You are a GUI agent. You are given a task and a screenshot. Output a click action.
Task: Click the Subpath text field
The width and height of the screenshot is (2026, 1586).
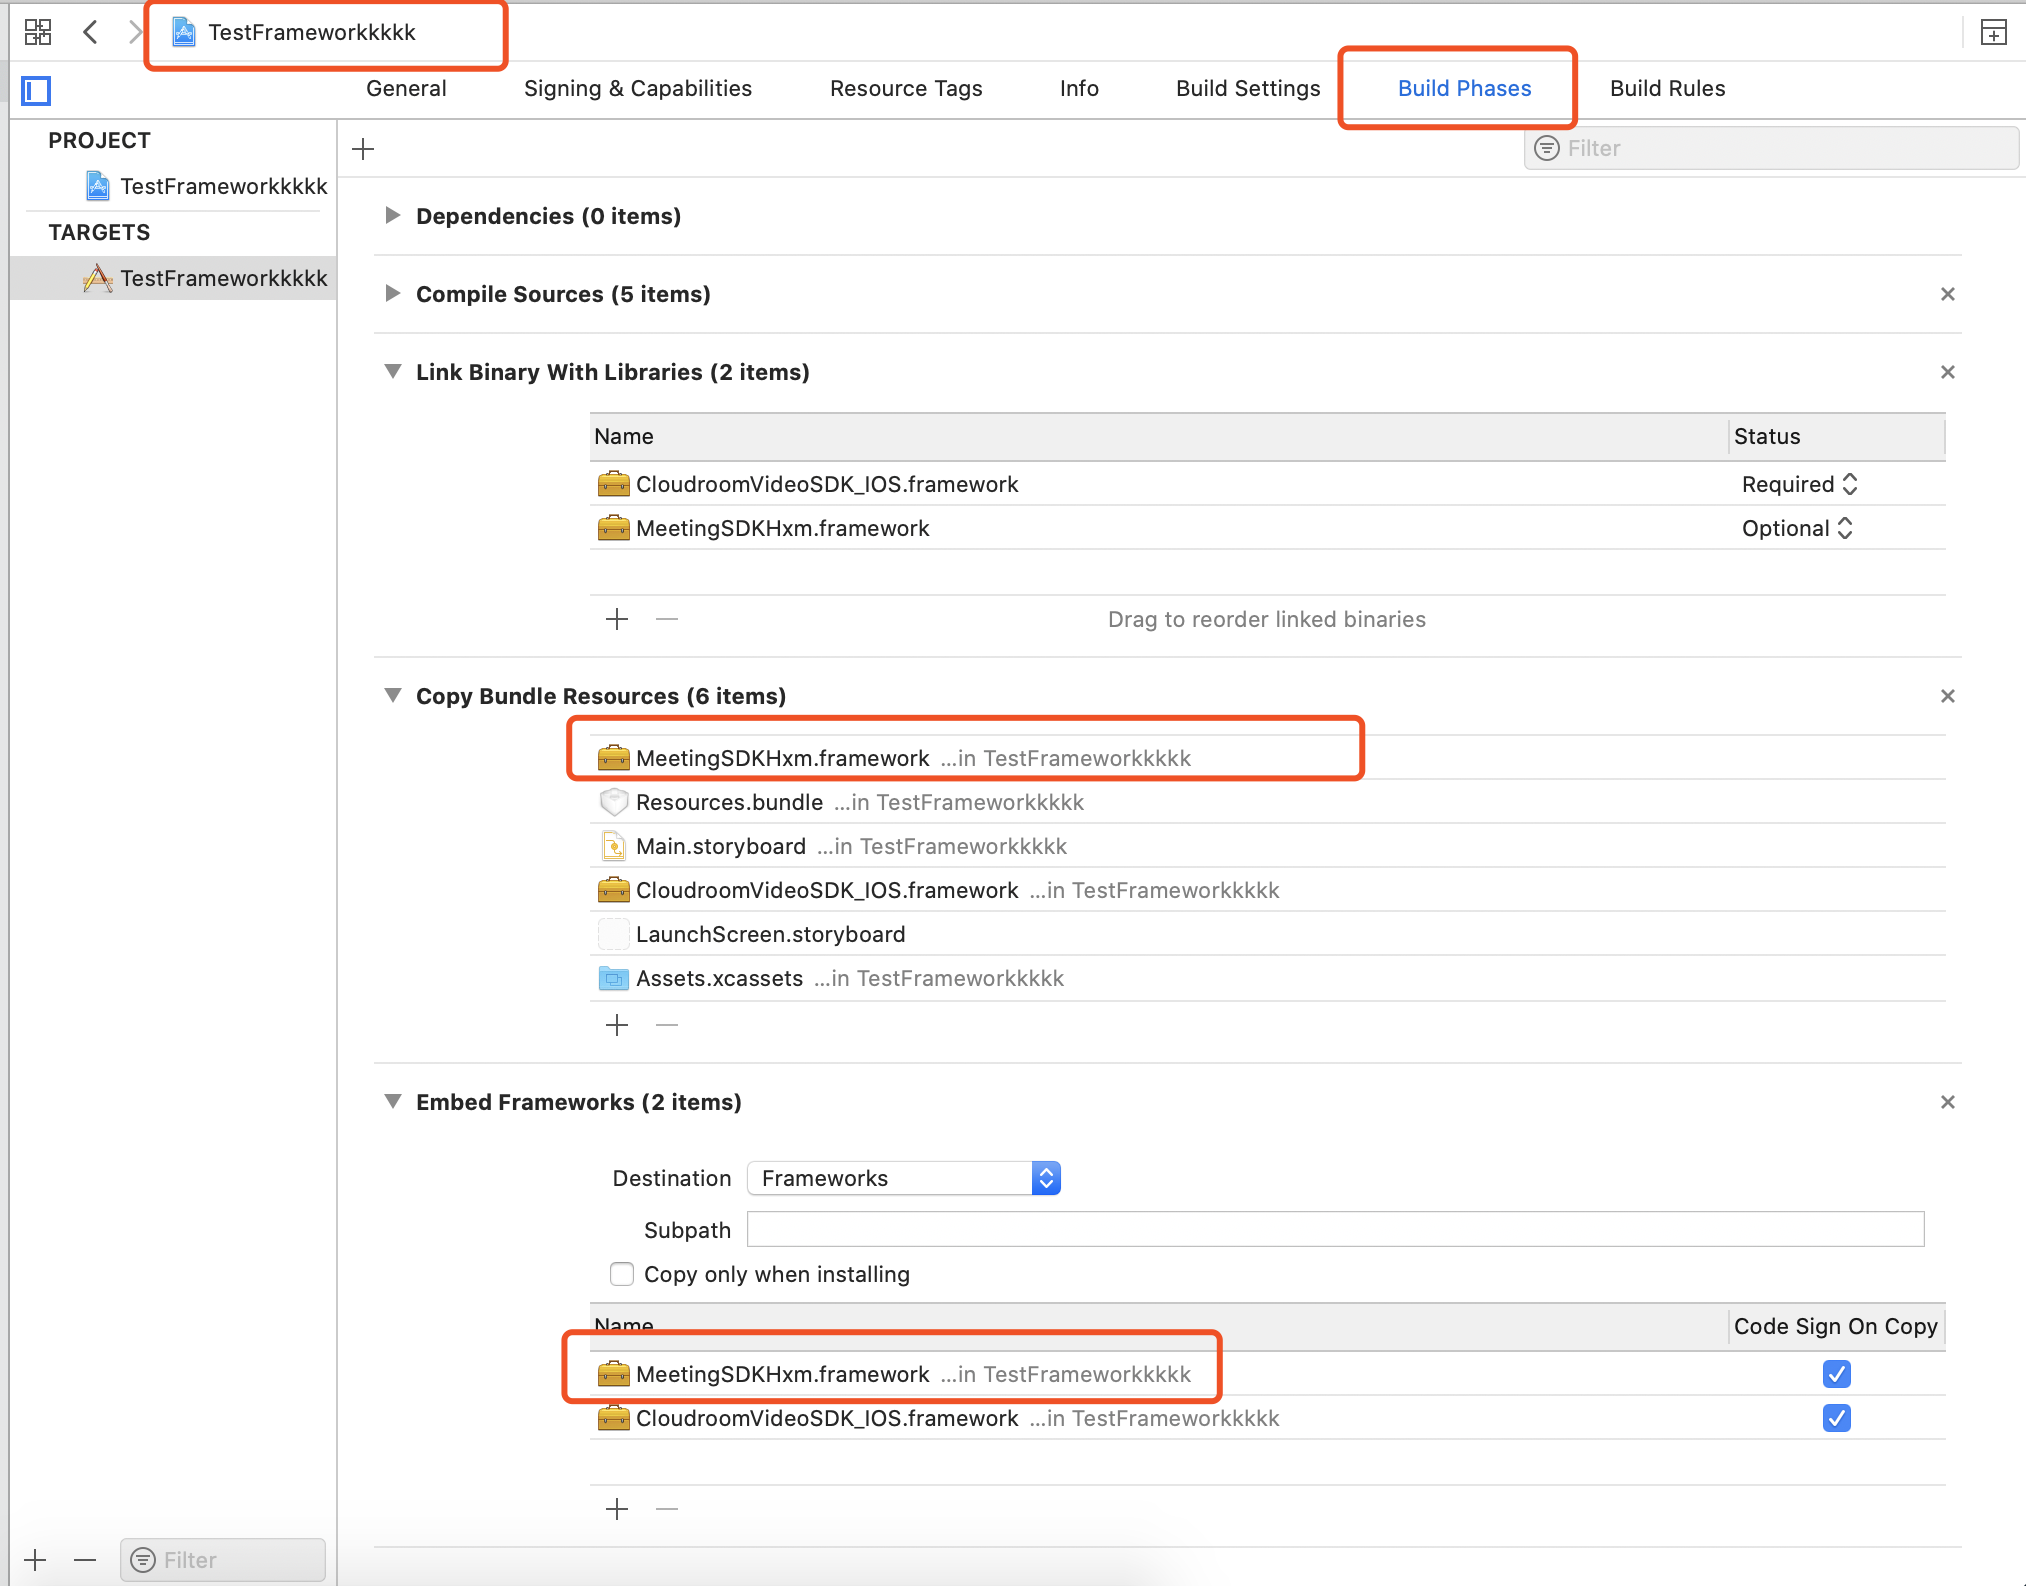1334,1229
